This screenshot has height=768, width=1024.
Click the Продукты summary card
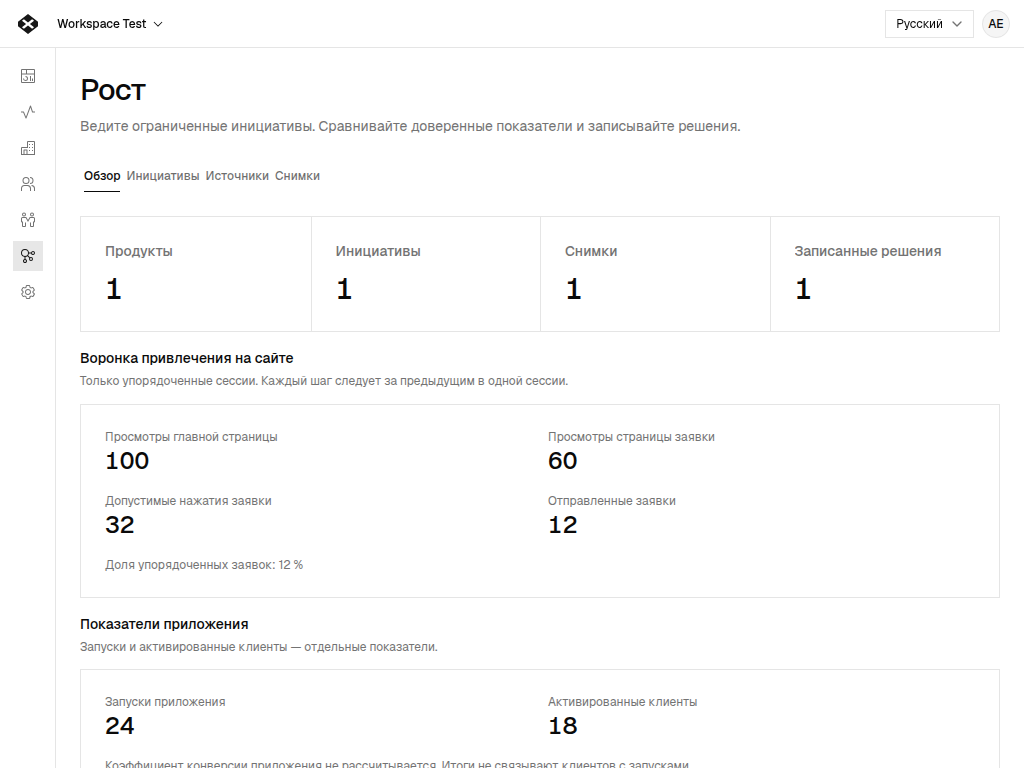coord(196,274)
